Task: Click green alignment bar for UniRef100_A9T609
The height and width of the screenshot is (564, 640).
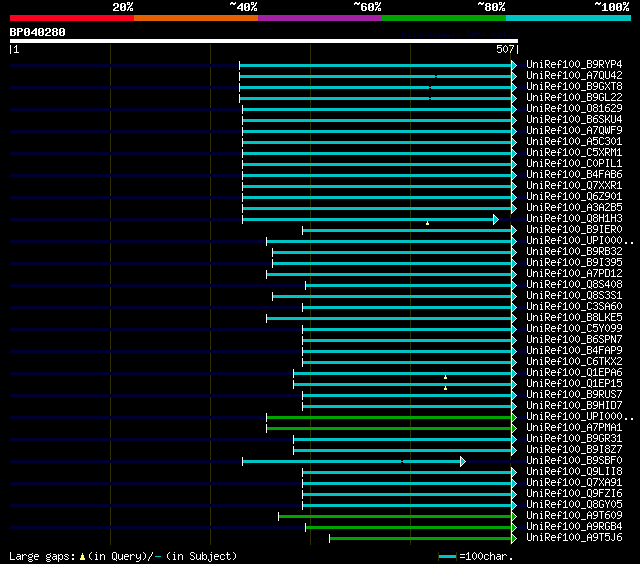Action: tap(395, 517)
